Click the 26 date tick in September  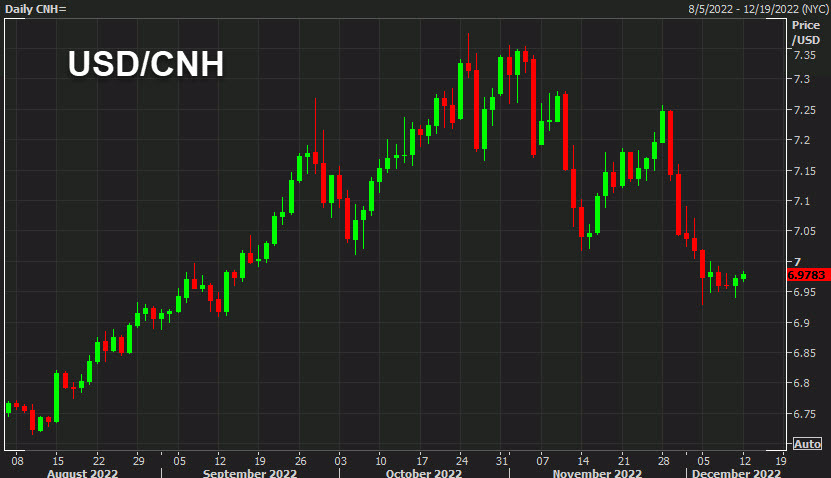click(300, 461)
